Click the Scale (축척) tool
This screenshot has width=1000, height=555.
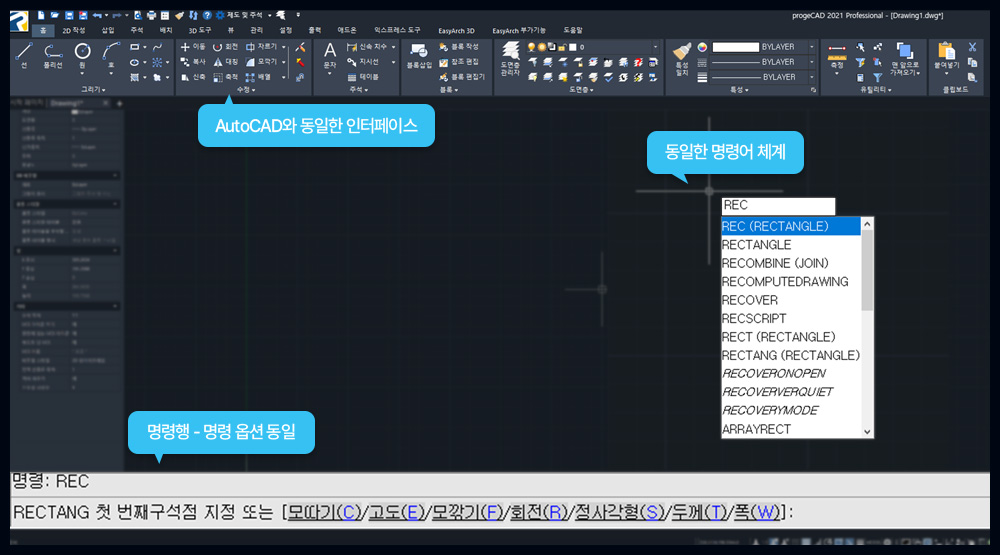[x=224, y=77]
